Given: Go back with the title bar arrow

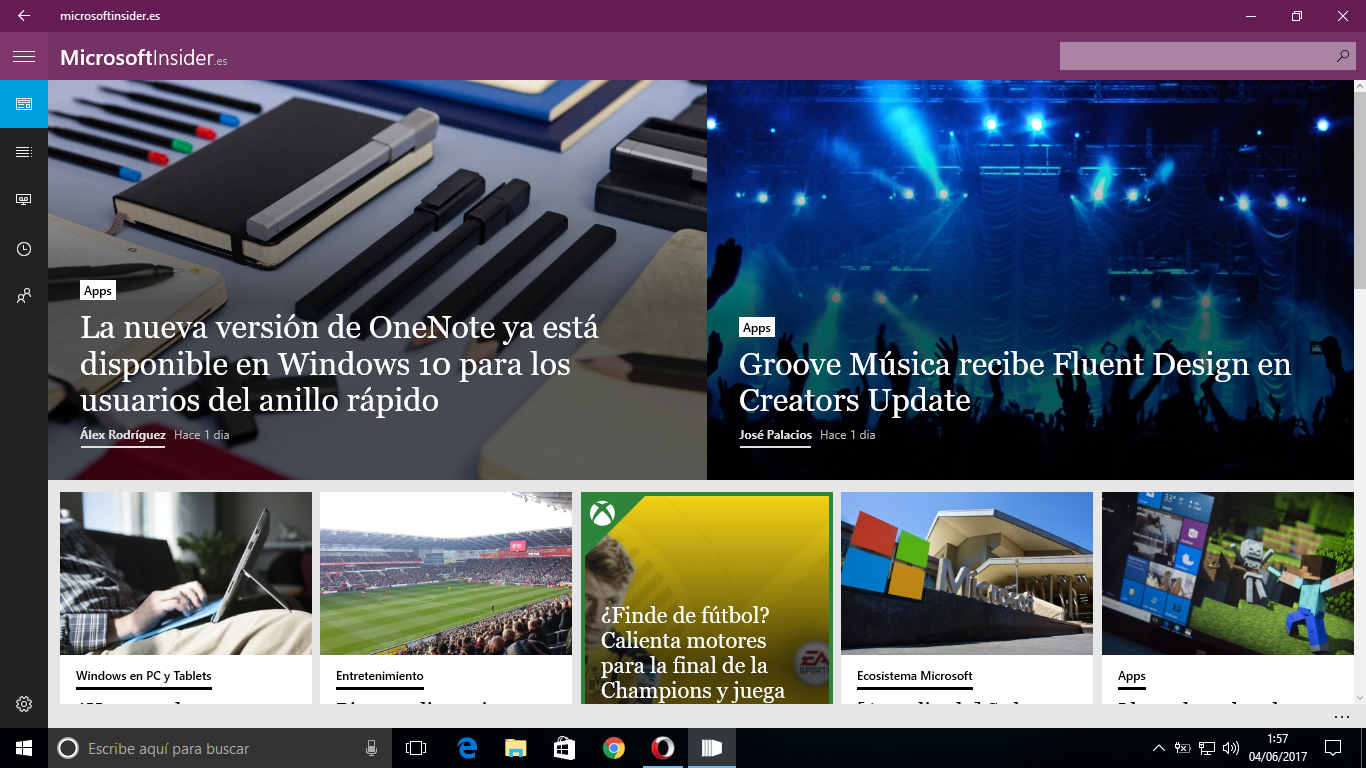Looking at the screenshot, I should [x=24, y=16].
